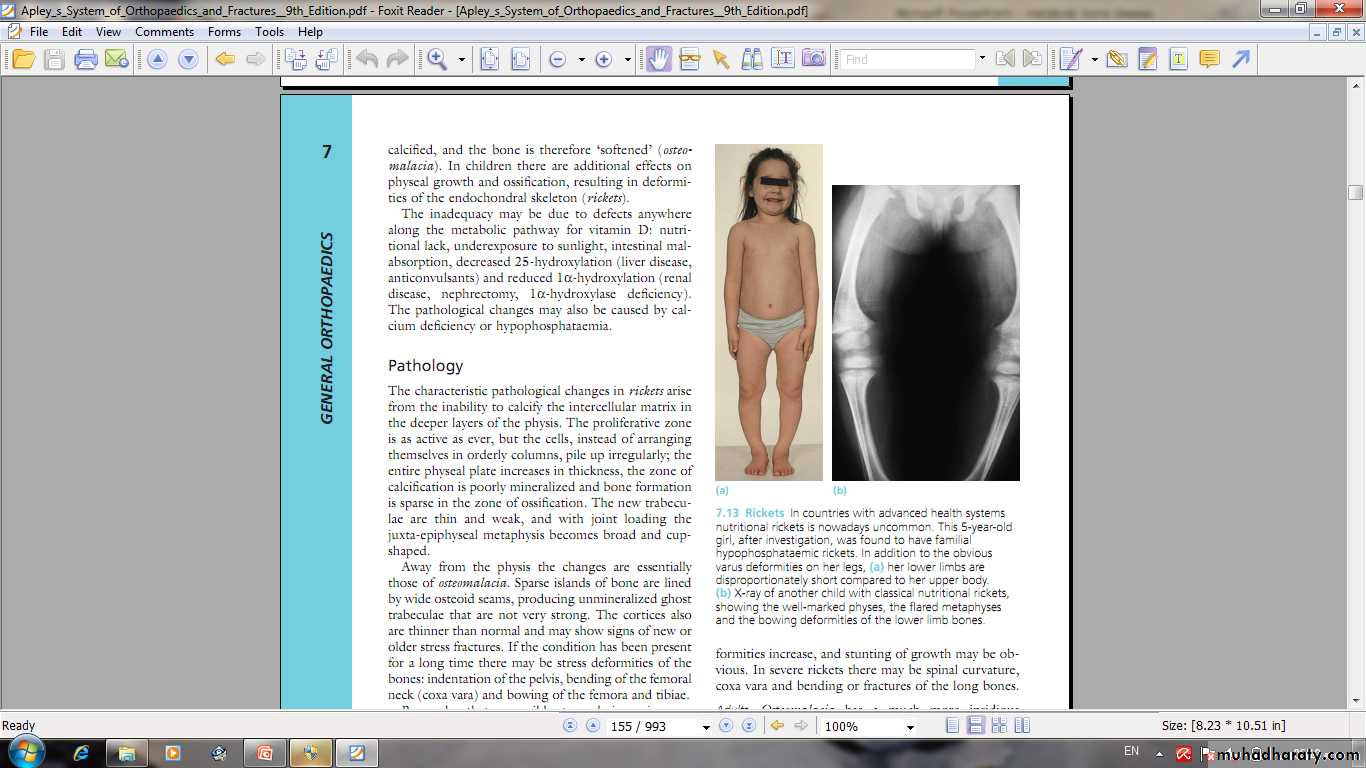Open the Forms menu
The width and height of the screenshot is (1366, 768).
click(x=224, y=32)
